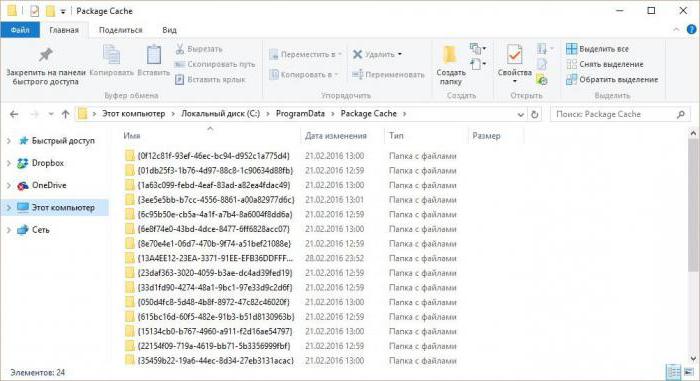
Task: Open help question mark icon
Action: click(x=691, y=30)
